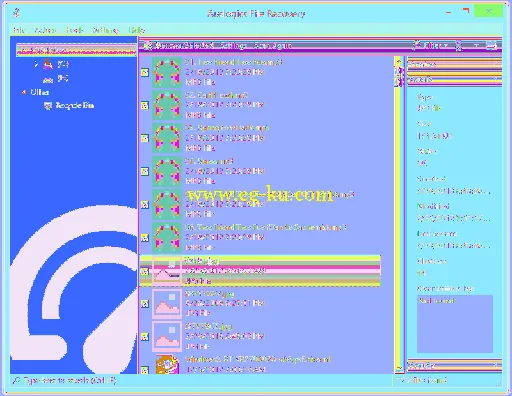512x396 pixels.
Task: Collapse the Other group in the tree
Action: pyautogui.click(x=24, y=92)
